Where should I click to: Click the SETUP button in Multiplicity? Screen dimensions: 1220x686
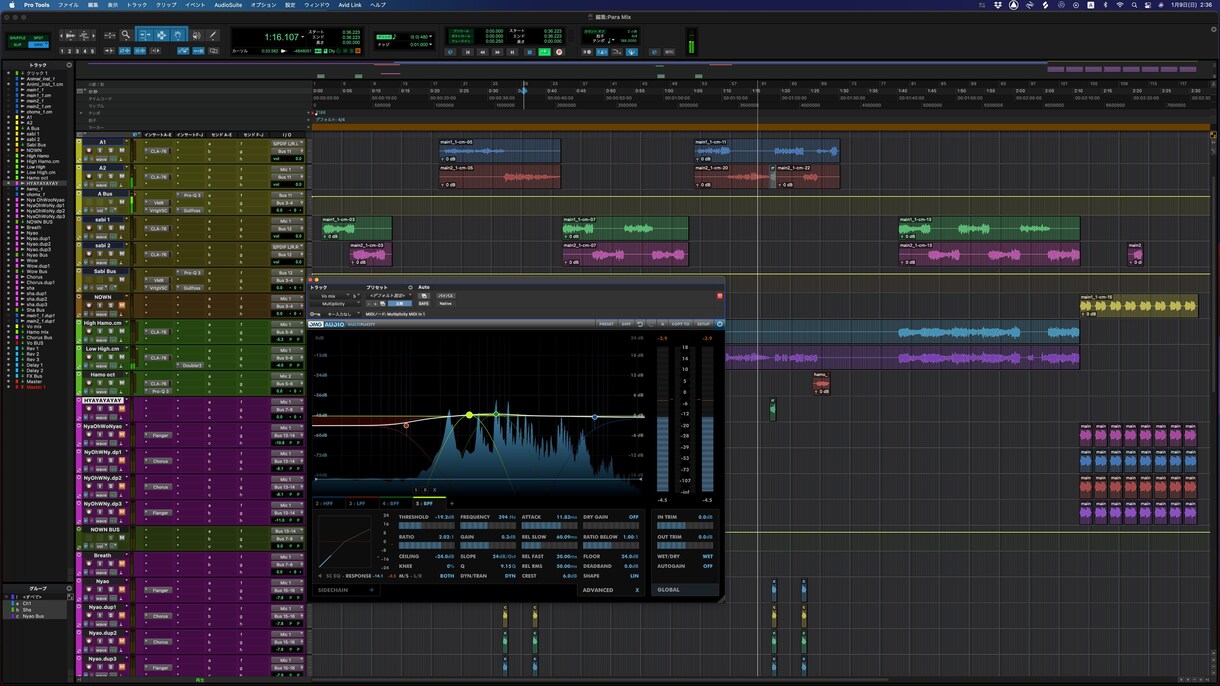pyautogui.click(x=703, y=324)
